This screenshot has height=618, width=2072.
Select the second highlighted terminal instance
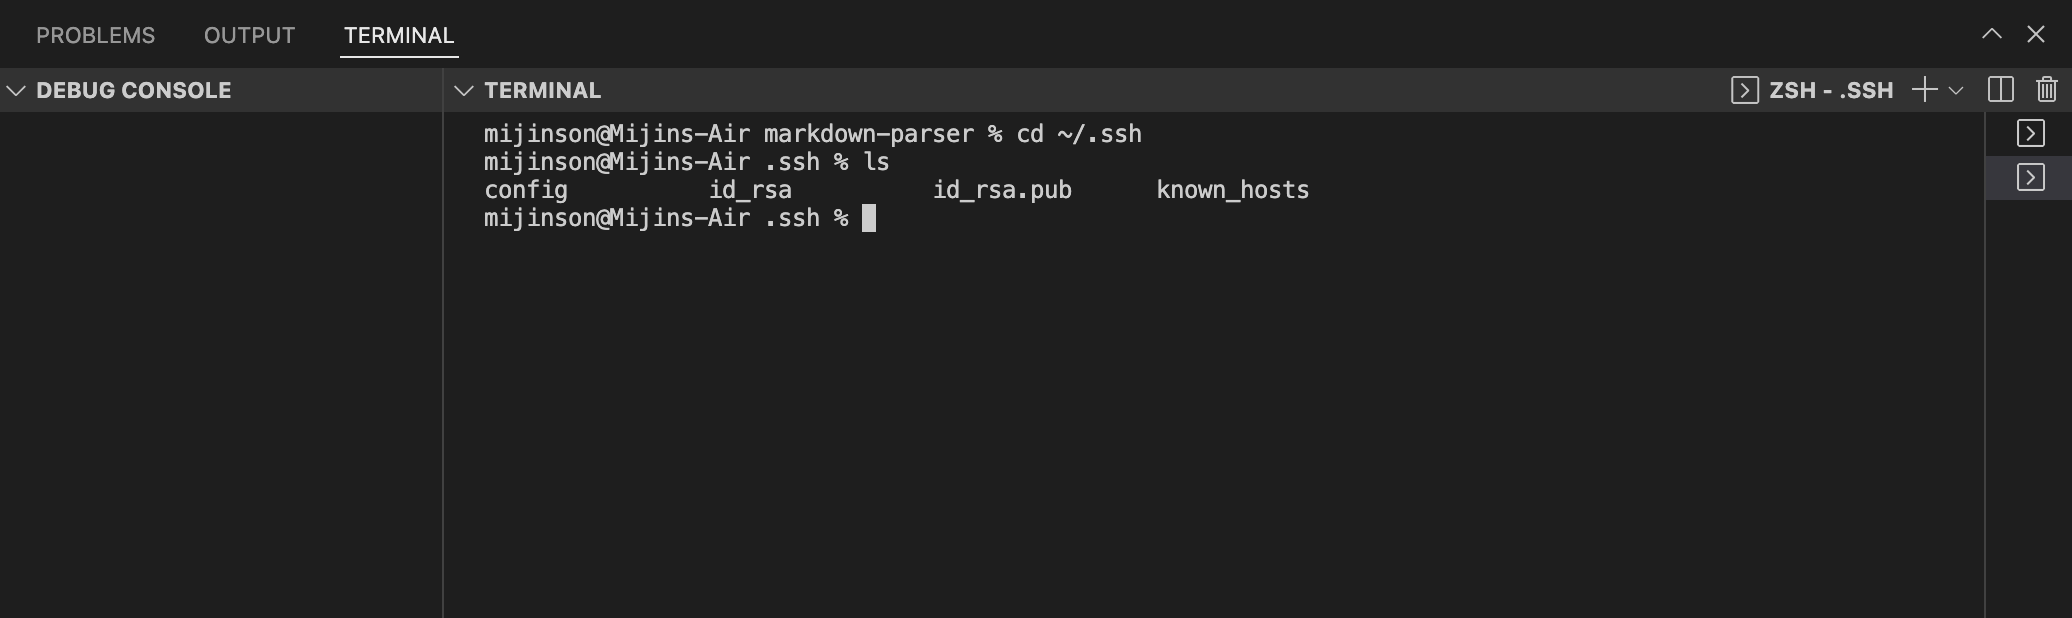(x=2030, y=178)
